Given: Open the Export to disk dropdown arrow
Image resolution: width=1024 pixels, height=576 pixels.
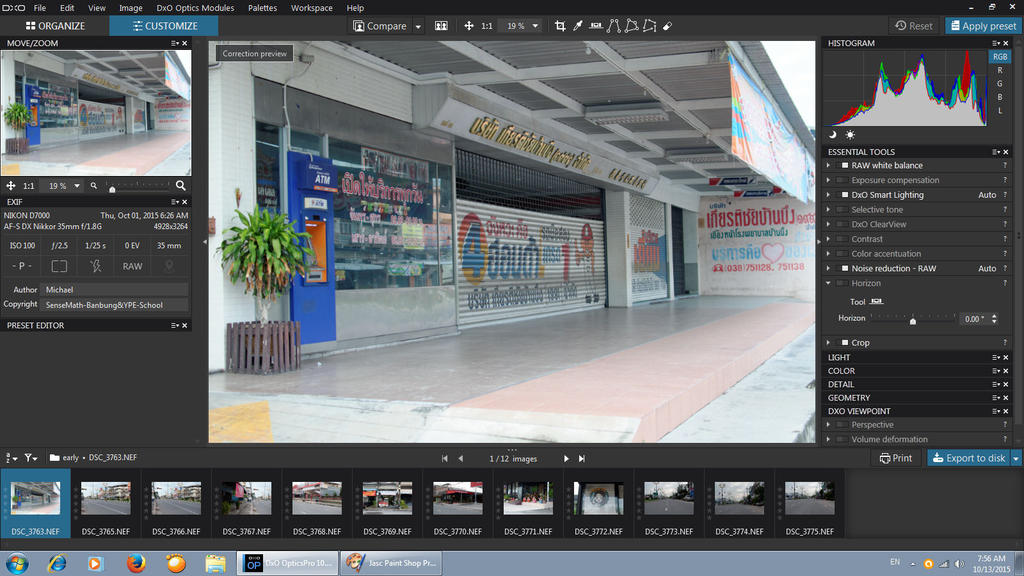Looking at the screenshot, I should [1016, 458].
